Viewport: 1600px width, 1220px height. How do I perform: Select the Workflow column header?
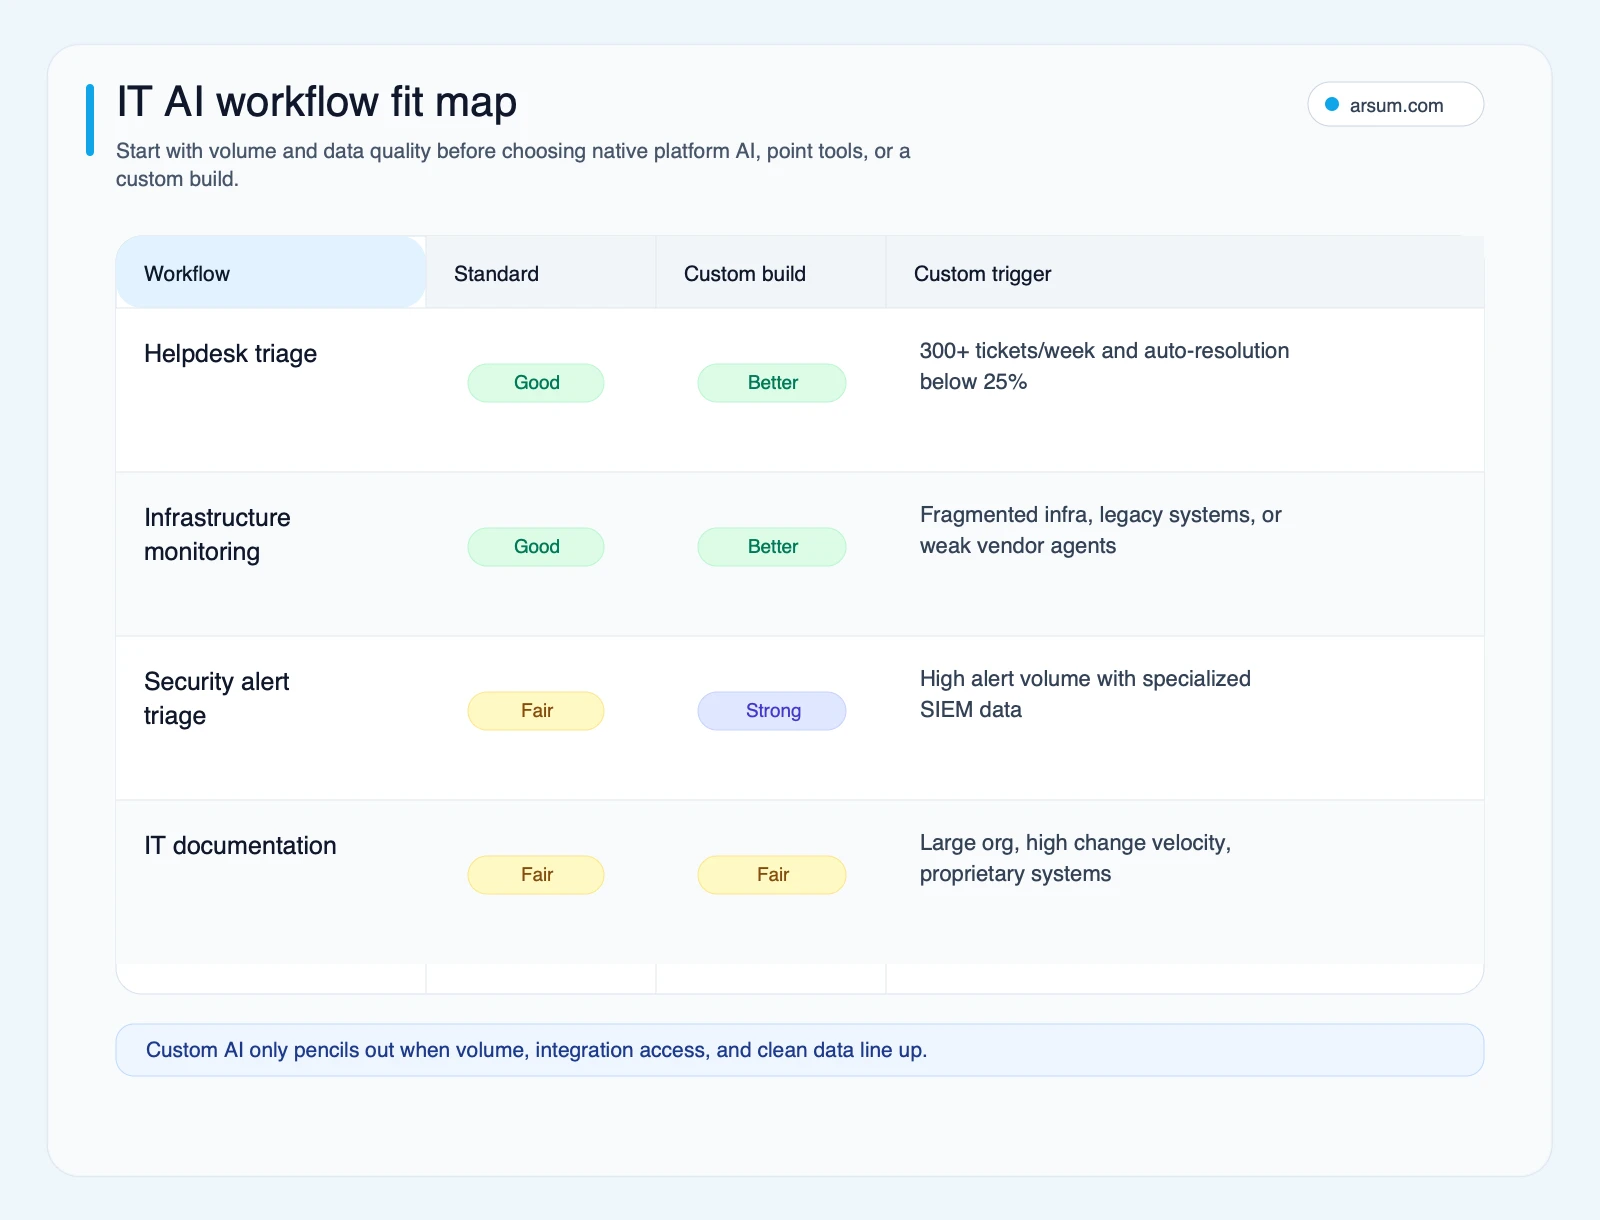click(x=271, y=273)
